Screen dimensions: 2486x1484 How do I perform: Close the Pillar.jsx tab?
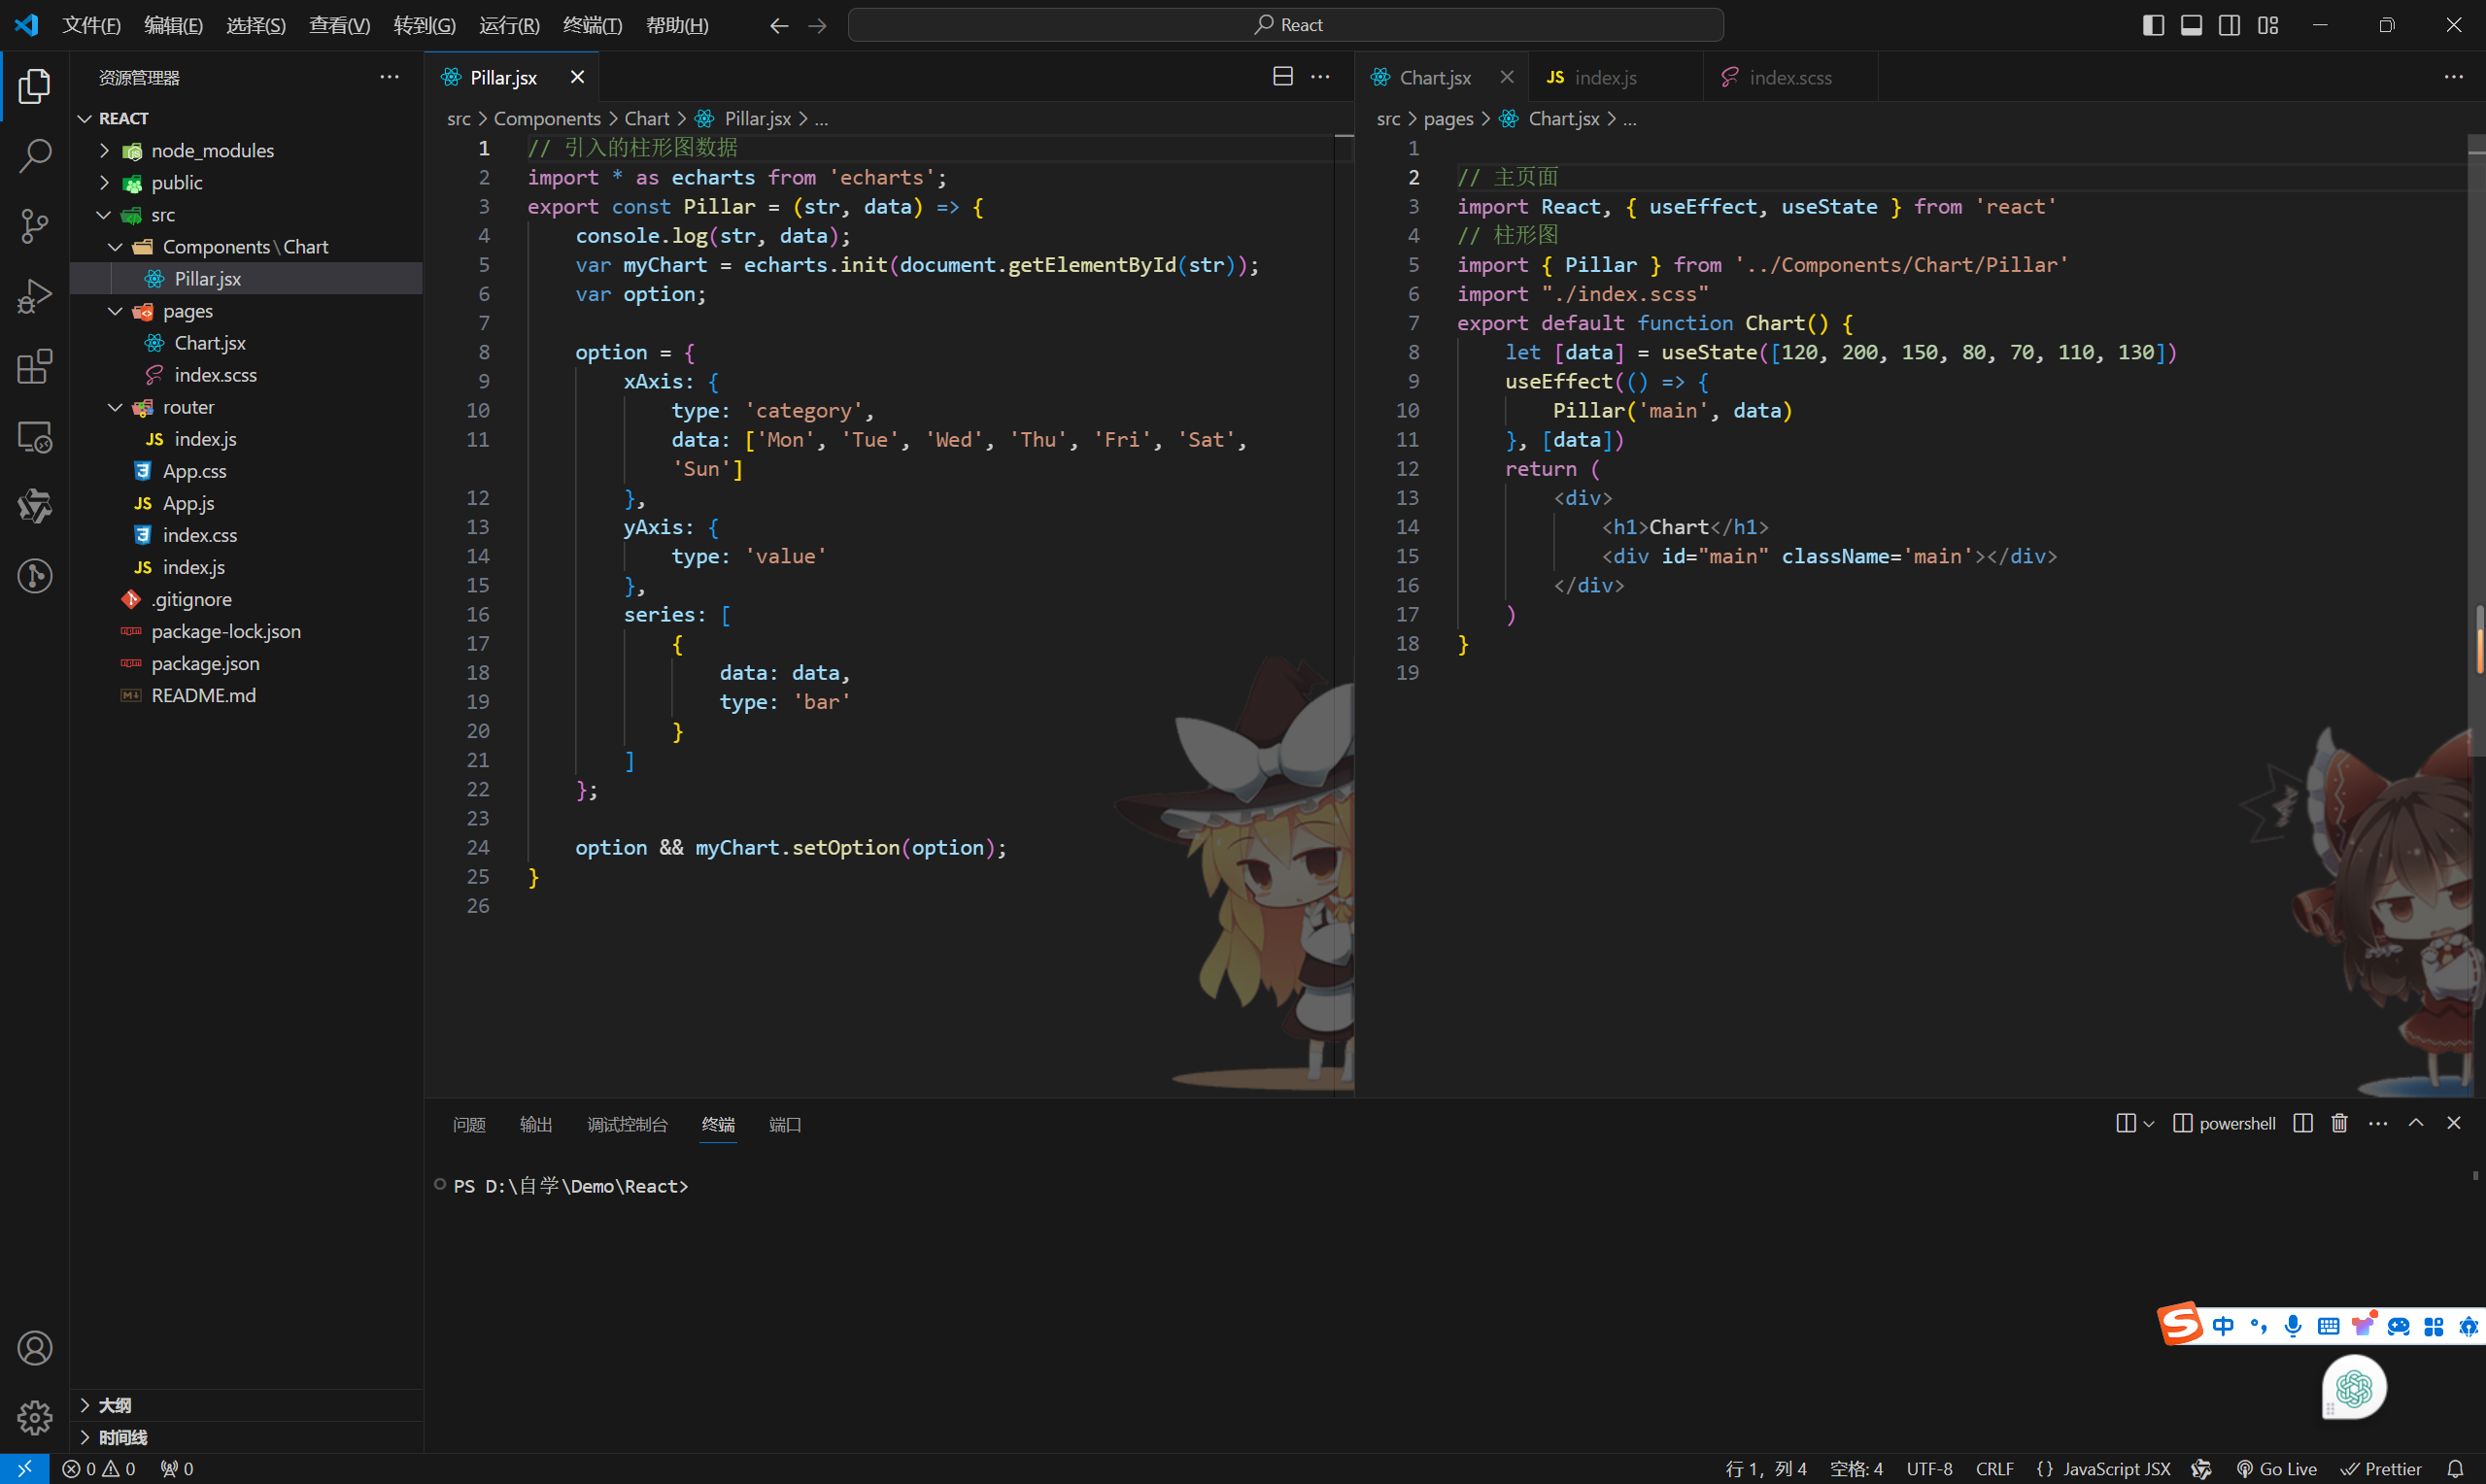coord(577,77)
